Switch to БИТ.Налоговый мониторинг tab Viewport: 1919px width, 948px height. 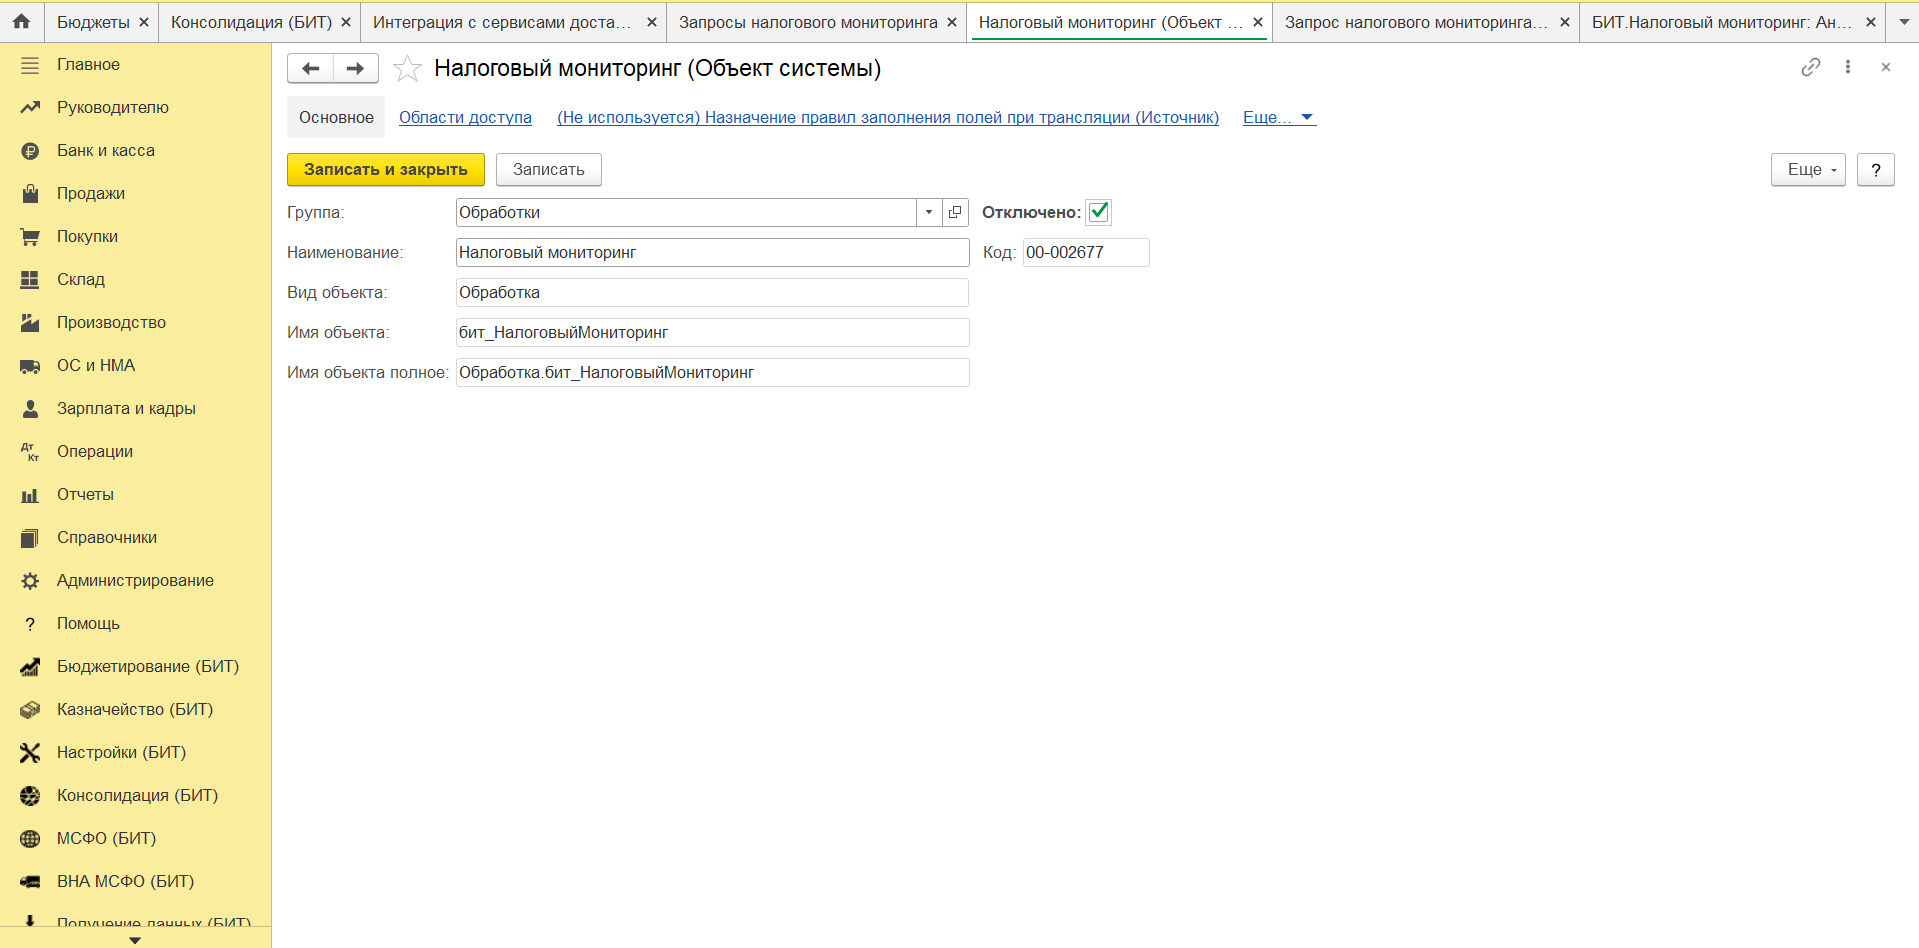[1722, 22]
